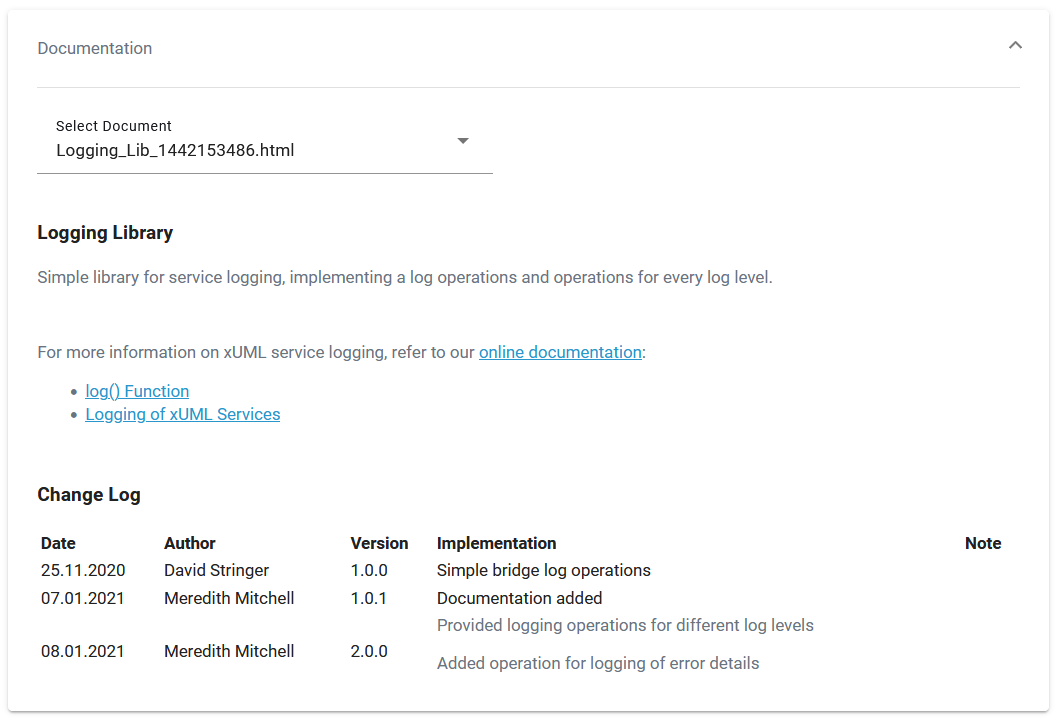
Task: Follow the log() Function link
Action: pyautogui.click(x=137, y=391)
